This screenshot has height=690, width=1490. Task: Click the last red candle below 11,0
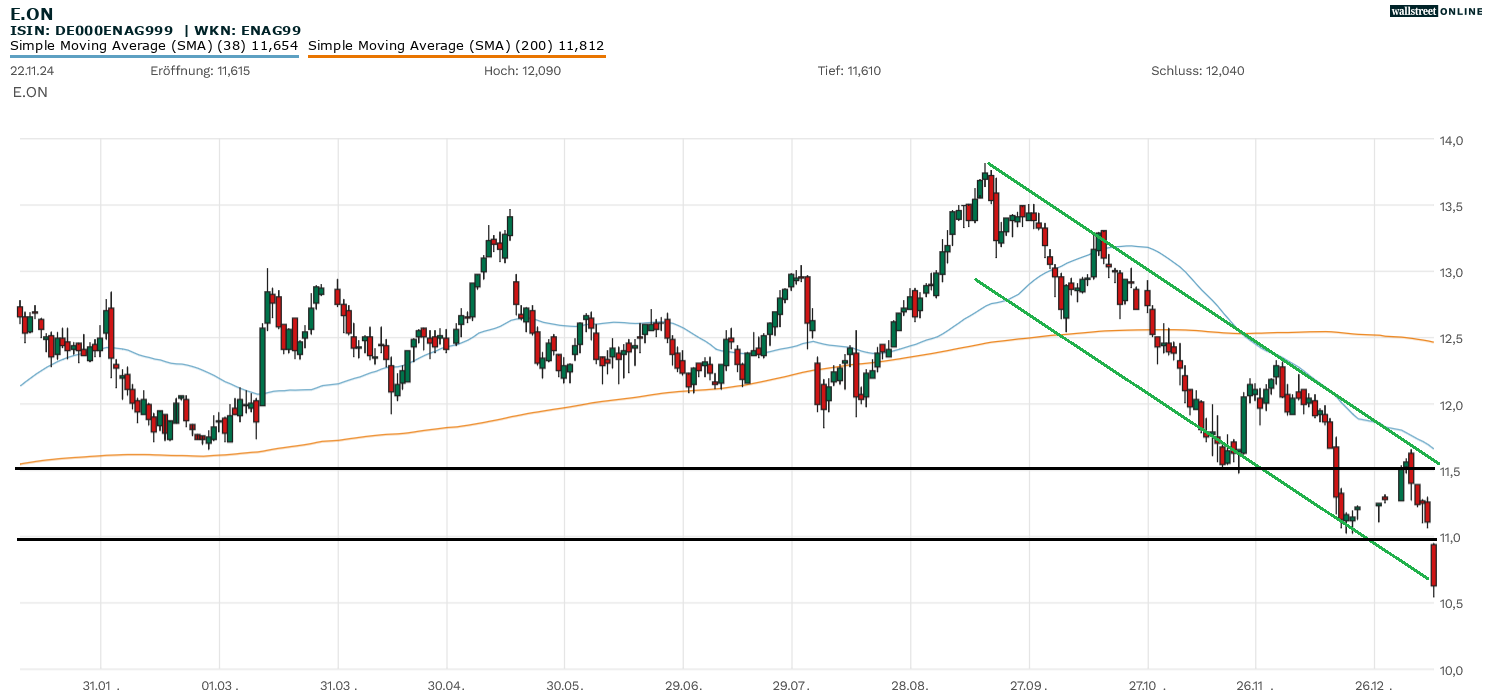(x=1434, y=565)
